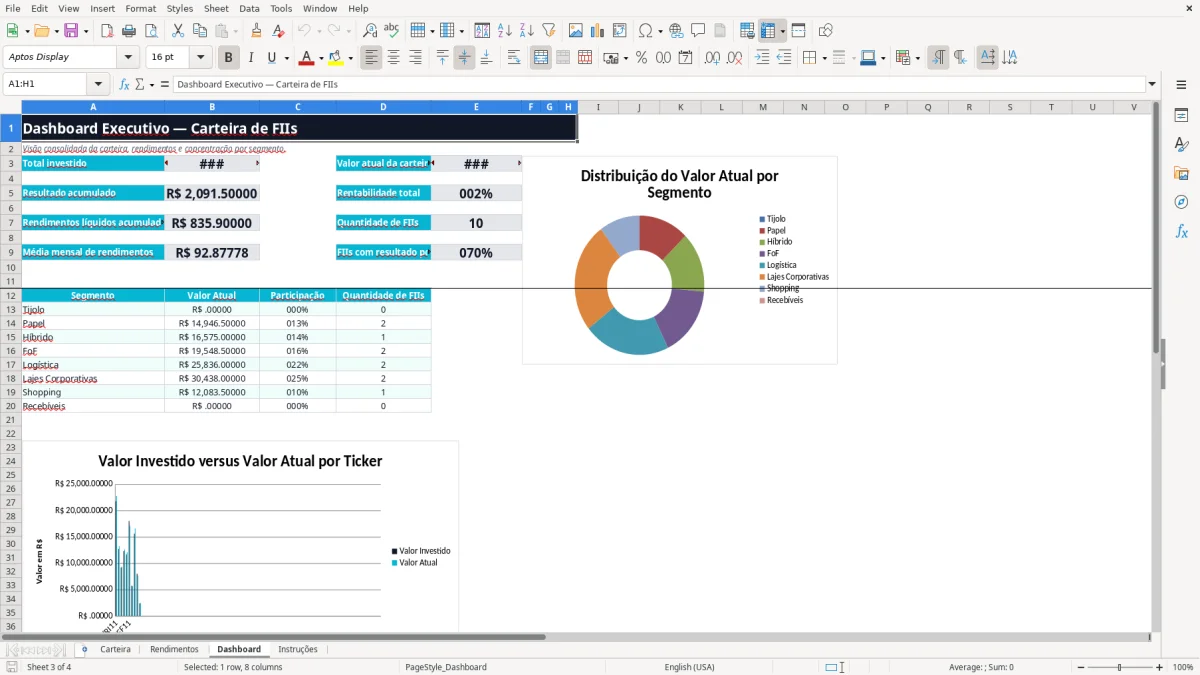This screenshot has width=1200, height=675.
Task: Open the font color dropdown arrow
Action: [x=321, y=58]
